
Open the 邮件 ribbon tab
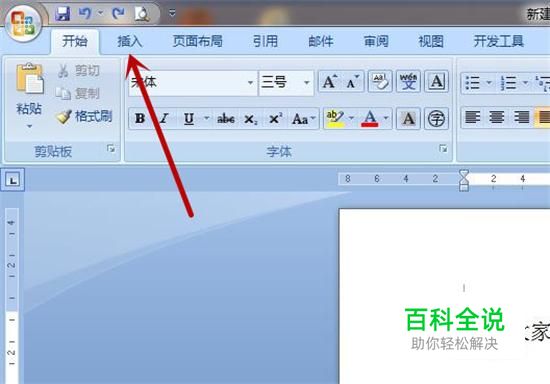320,41
